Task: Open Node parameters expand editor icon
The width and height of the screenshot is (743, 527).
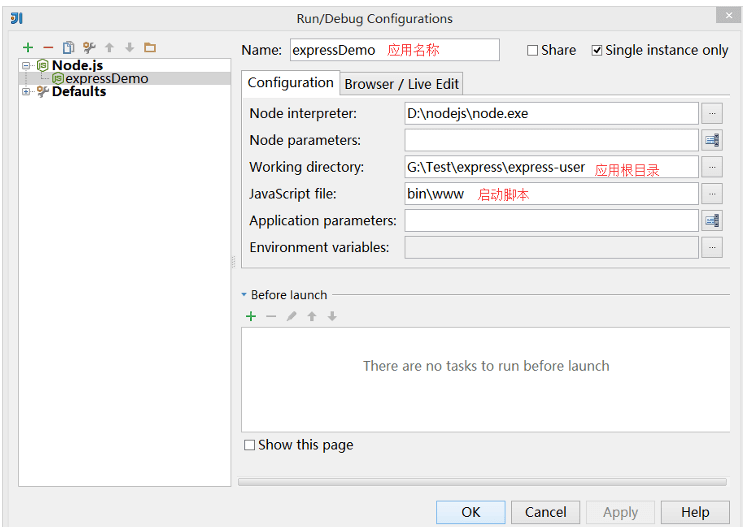Action: pyautogui.click(x=711, y=140)
